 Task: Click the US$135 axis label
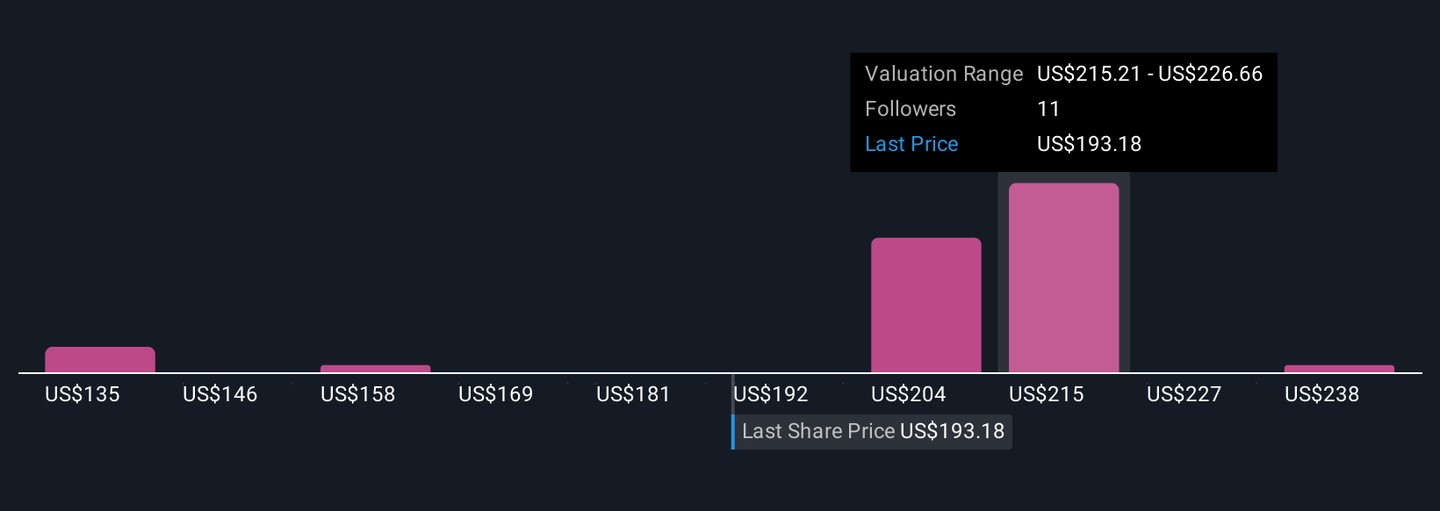point(82,395)
